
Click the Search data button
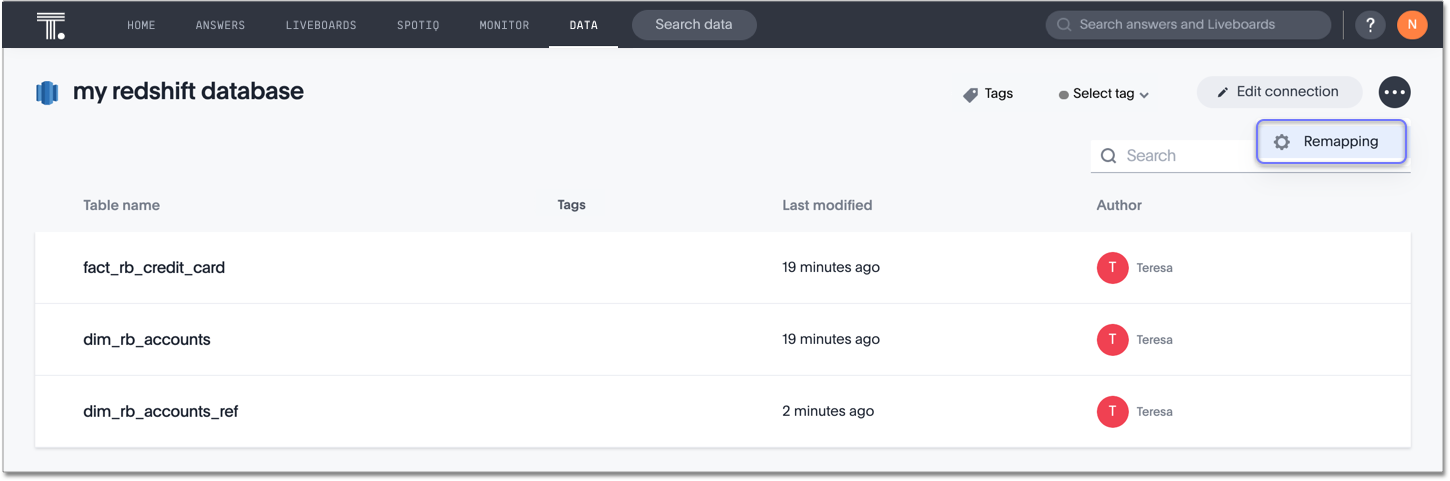pyautogui.click(x=694, y=25)
